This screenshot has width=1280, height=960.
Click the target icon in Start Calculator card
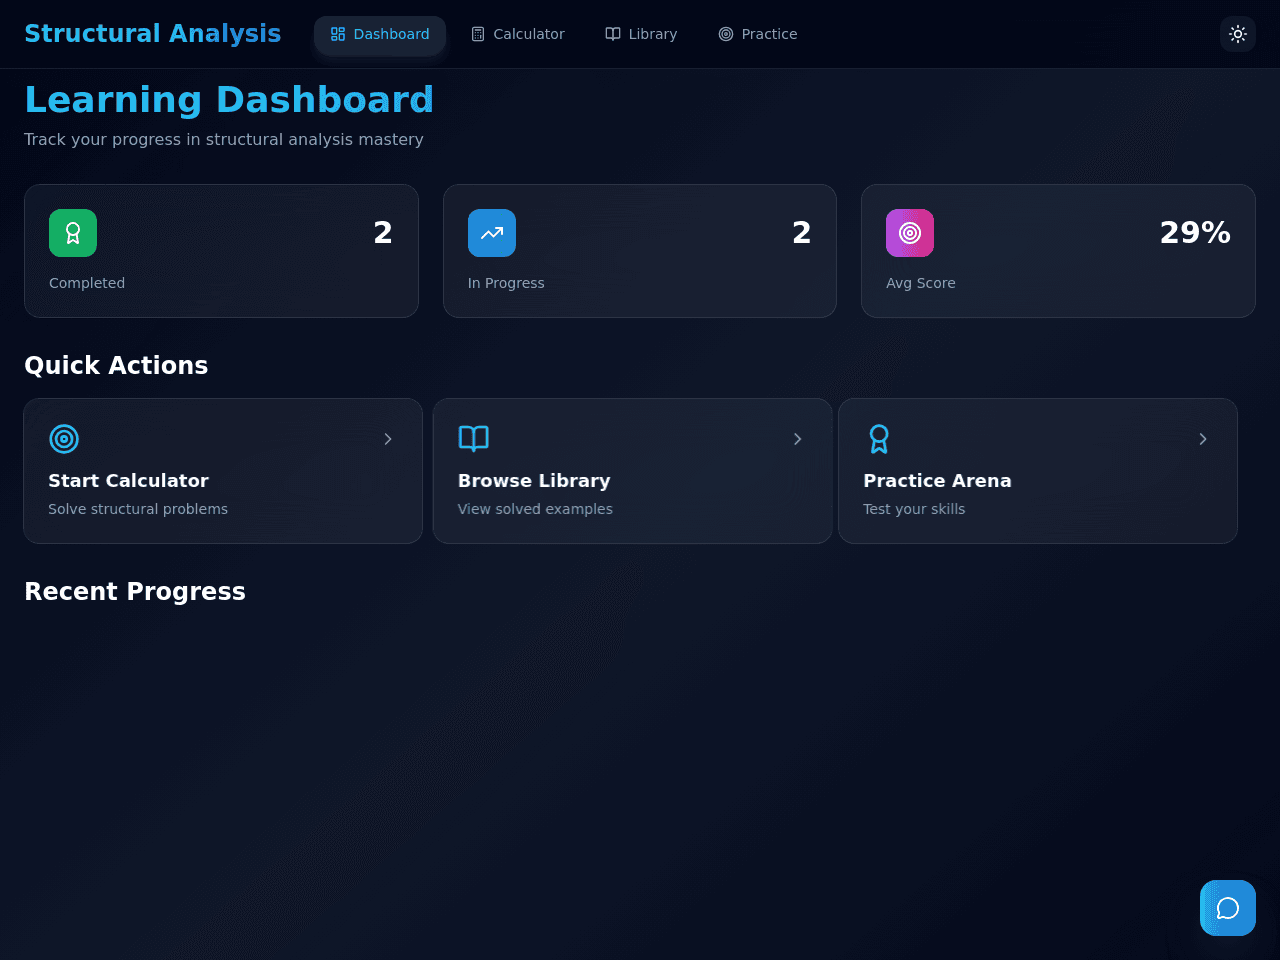click(x=64, y=439)
